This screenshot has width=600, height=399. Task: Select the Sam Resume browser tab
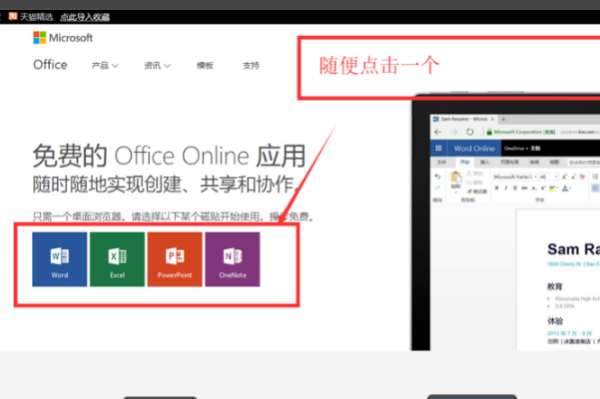tap(464, 119)
